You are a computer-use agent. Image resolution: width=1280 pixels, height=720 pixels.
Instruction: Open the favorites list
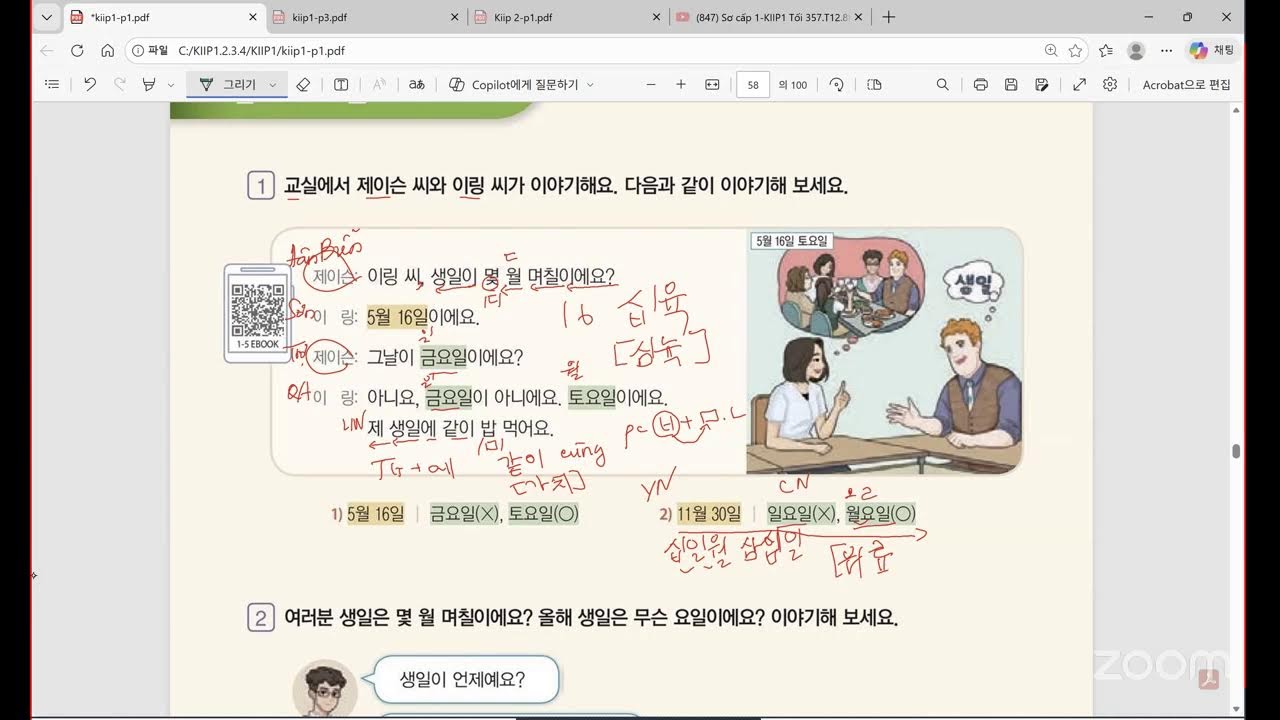(1105, 51)
